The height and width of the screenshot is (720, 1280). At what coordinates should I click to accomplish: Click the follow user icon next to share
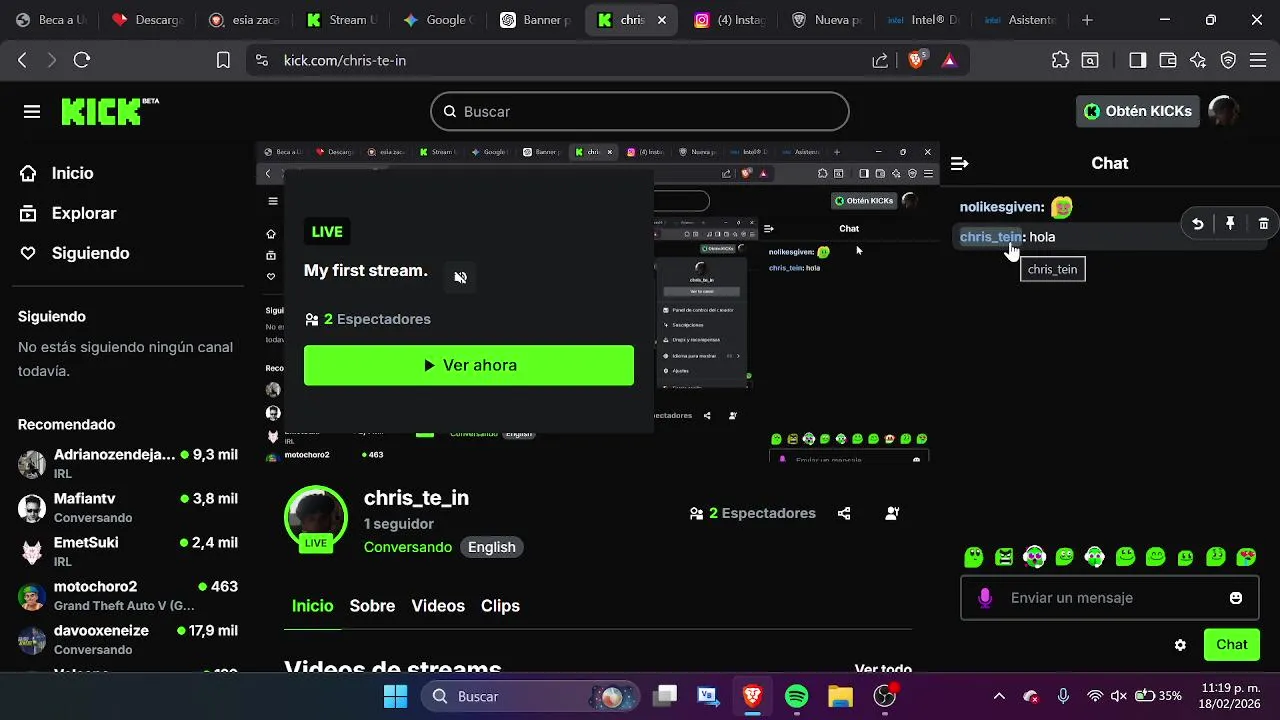coord(892,513)
